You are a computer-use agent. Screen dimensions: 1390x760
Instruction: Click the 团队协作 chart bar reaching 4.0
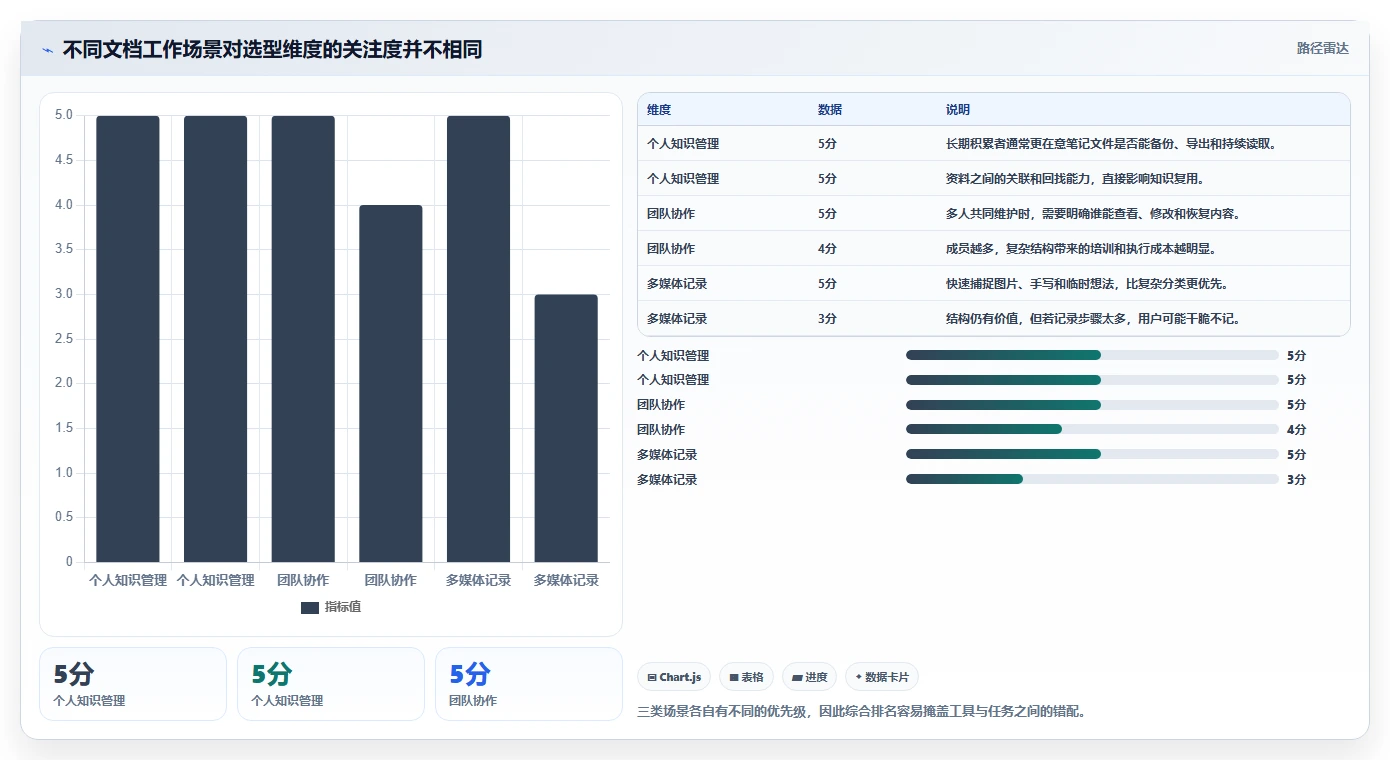pos(391,383)
